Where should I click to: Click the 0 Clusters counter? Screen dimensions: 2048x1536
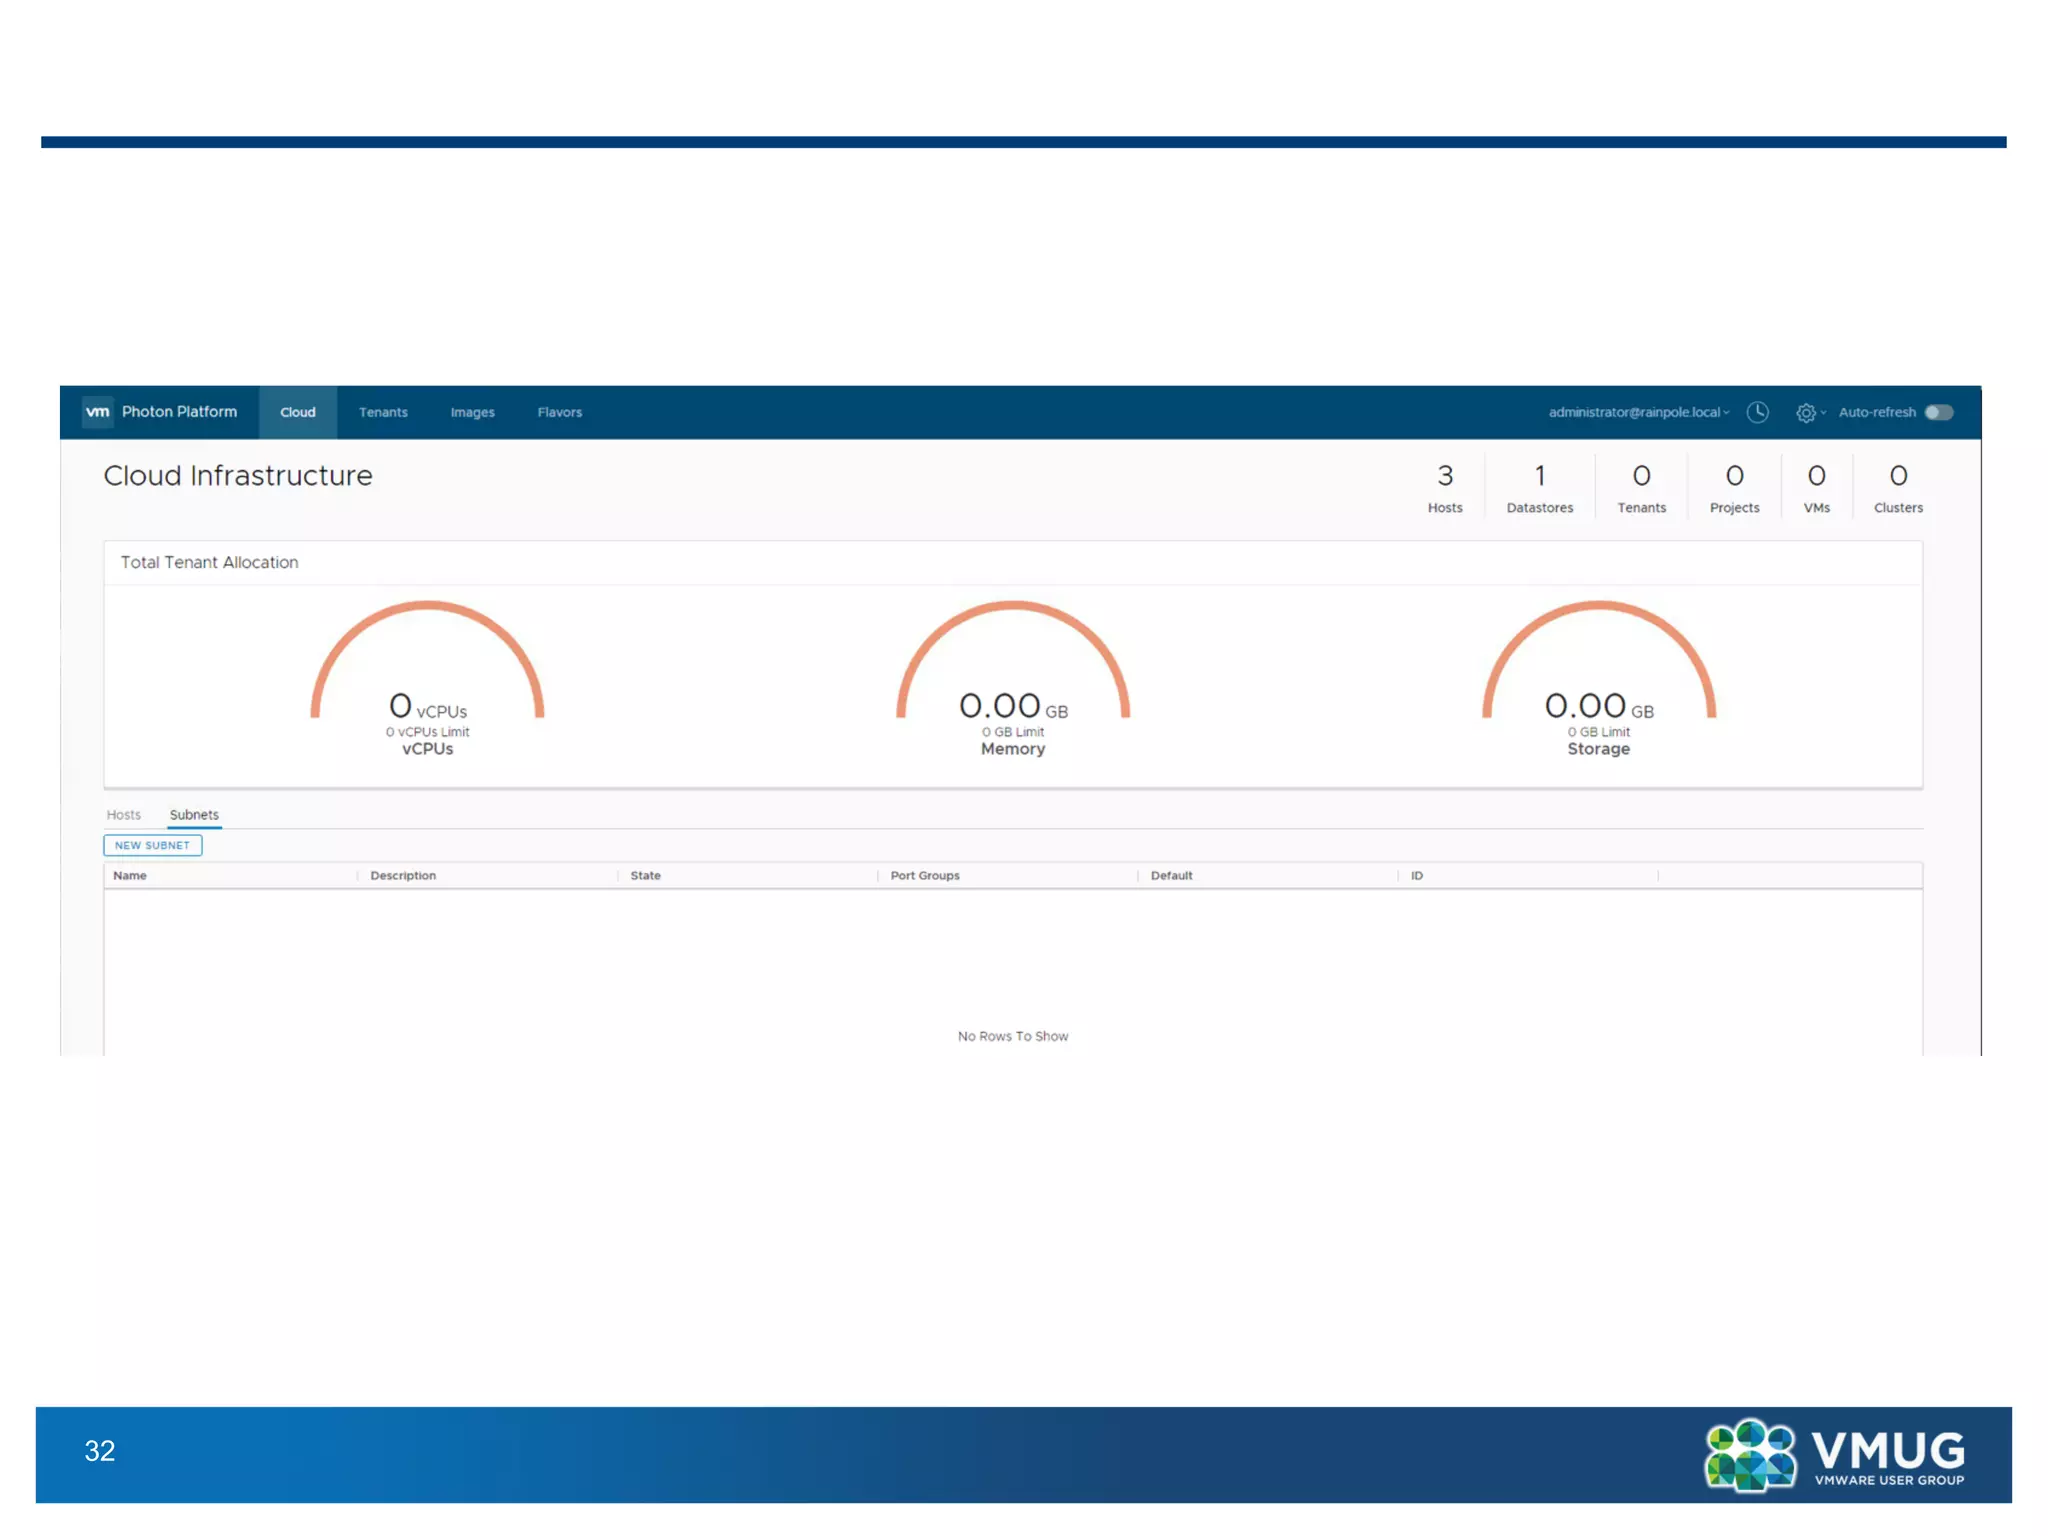(x=1897, y=488)
